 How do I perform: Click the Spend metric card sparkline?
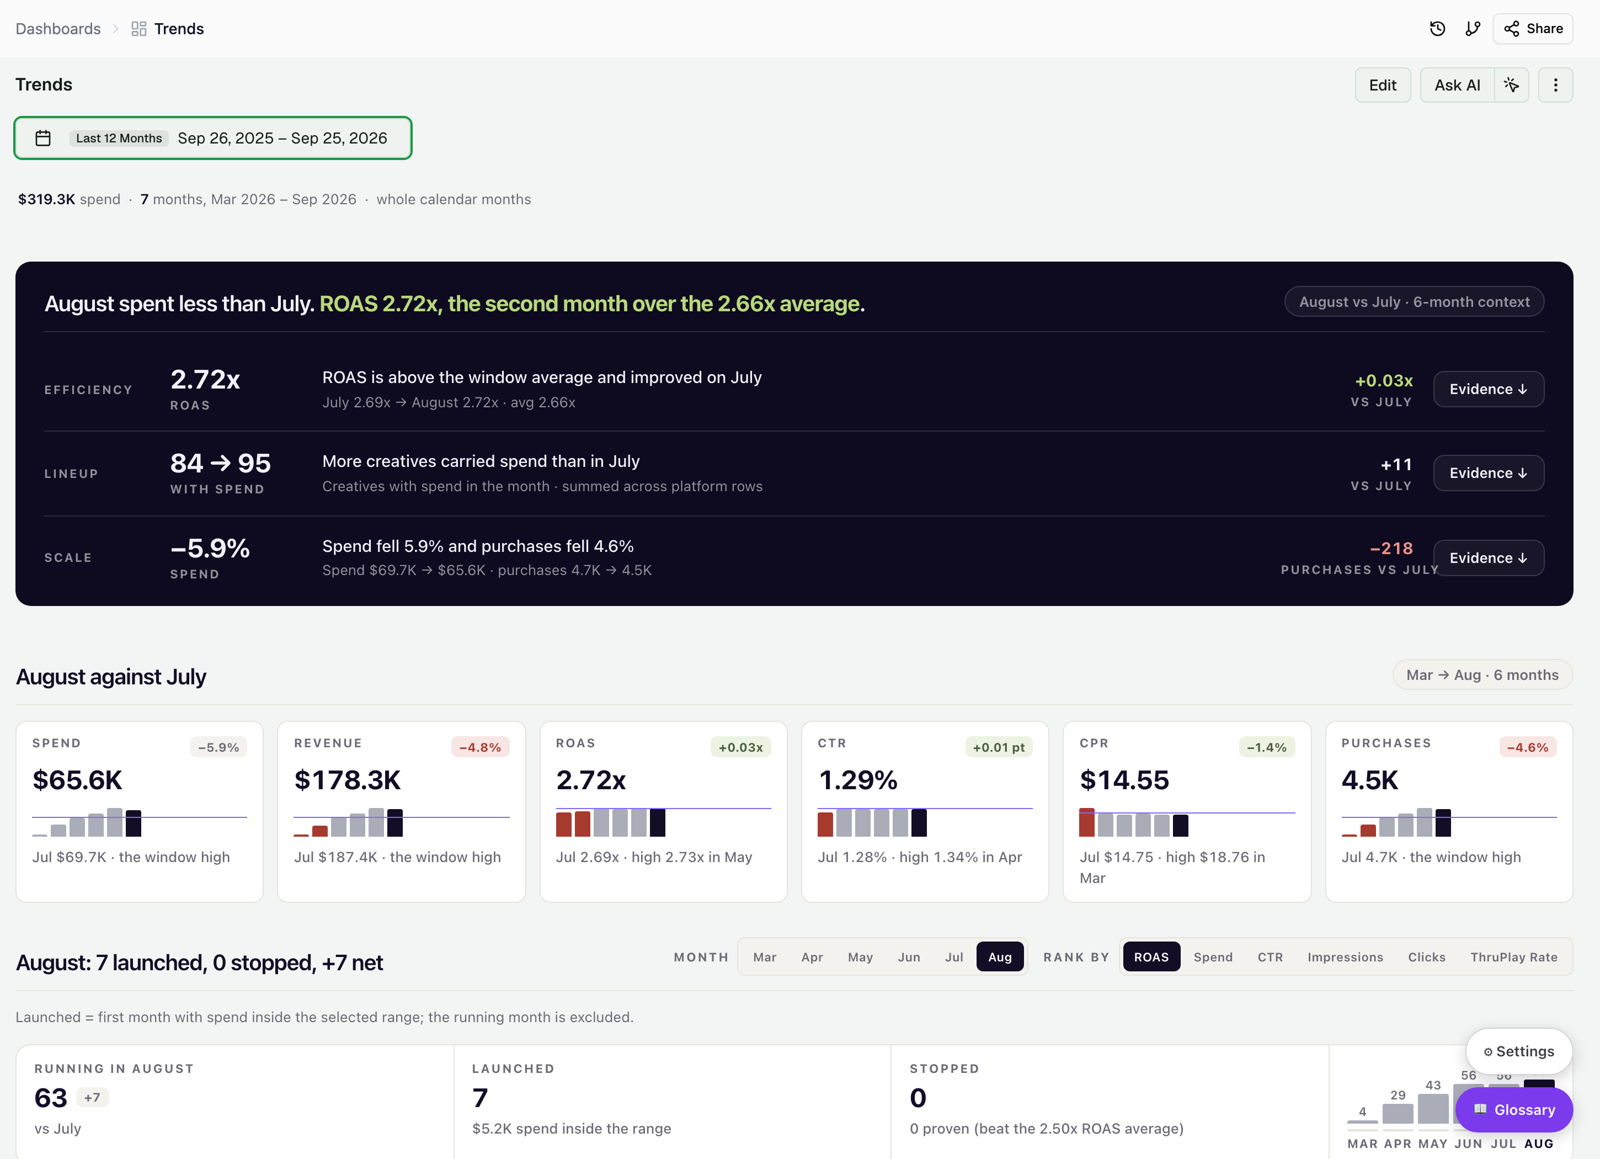coord(139,822)
